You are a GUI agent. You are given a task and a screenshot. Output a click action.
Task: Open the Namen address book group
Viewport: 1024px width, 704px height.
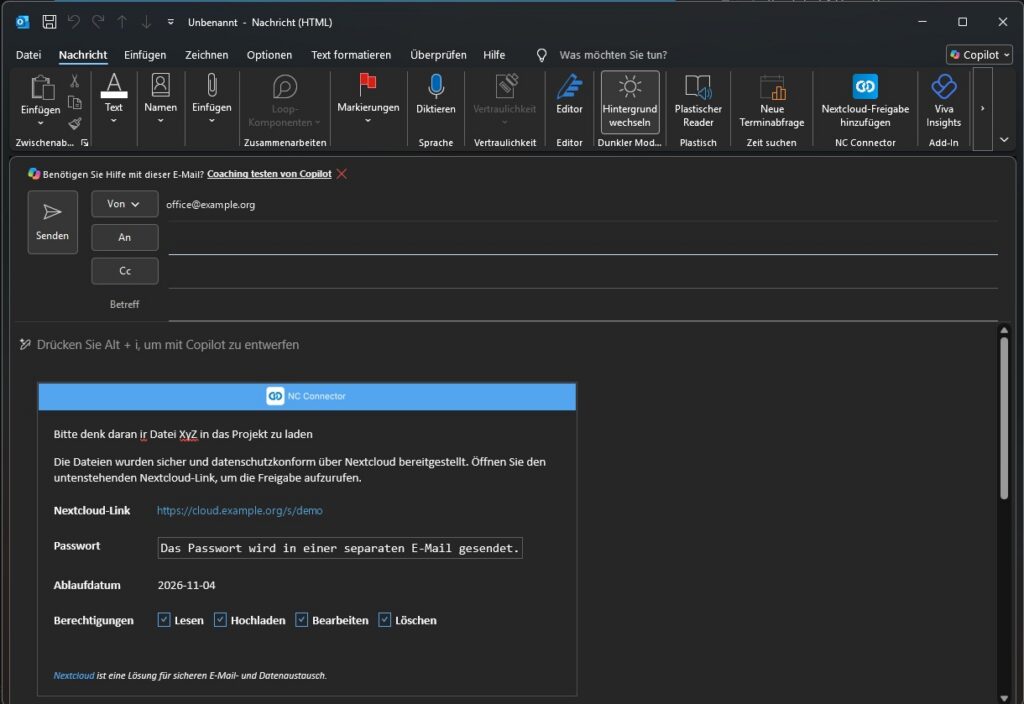point(161,98)
